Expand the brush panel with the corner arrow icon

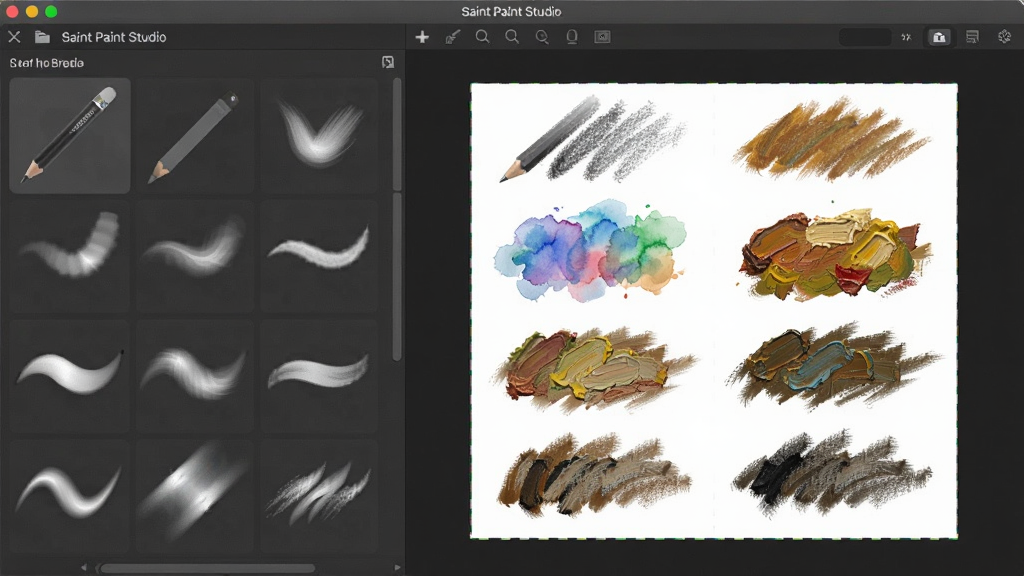388,62
